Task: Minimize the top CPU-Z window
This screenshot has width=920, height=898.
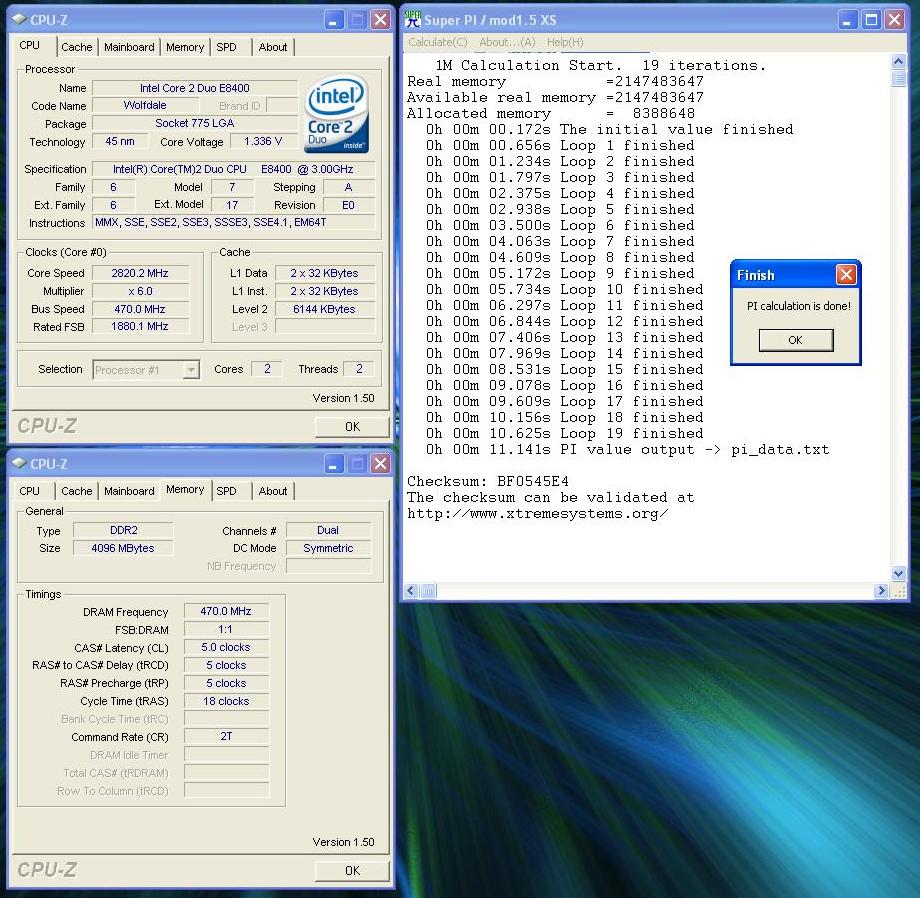Action: click(333, 20)
